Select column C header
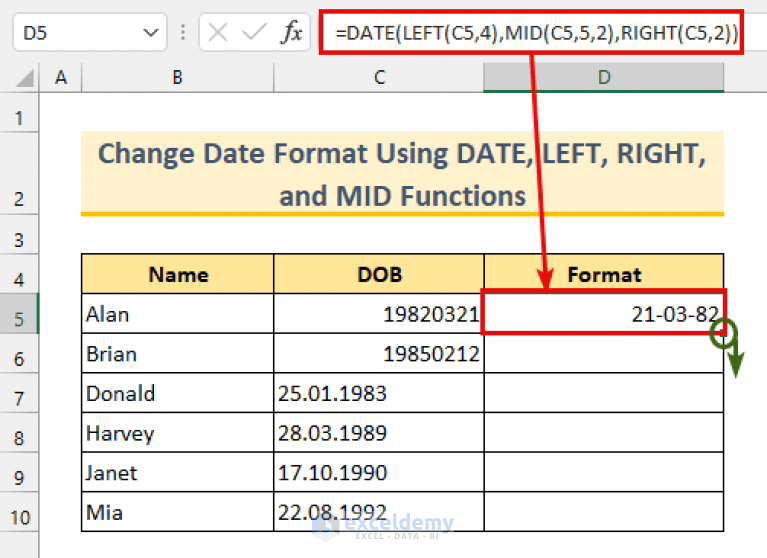The width and height of the screenshot is (767, 558). tap(379, 77)
